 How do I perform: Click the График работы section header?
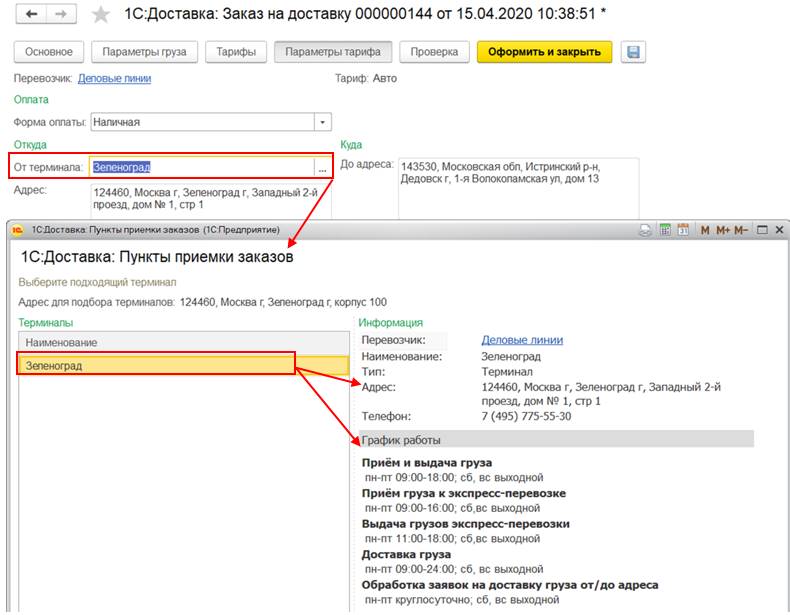point(556,440)
